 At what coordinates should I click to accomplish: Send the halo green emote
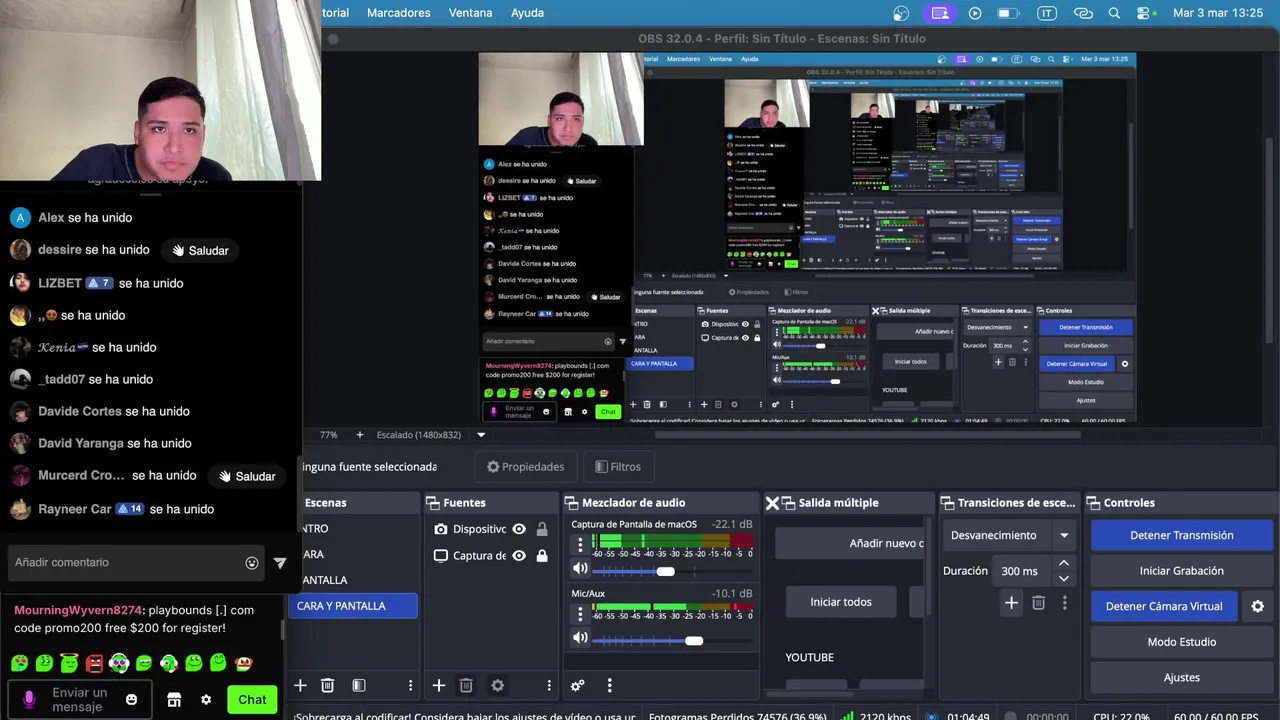(x=69, y=662)
